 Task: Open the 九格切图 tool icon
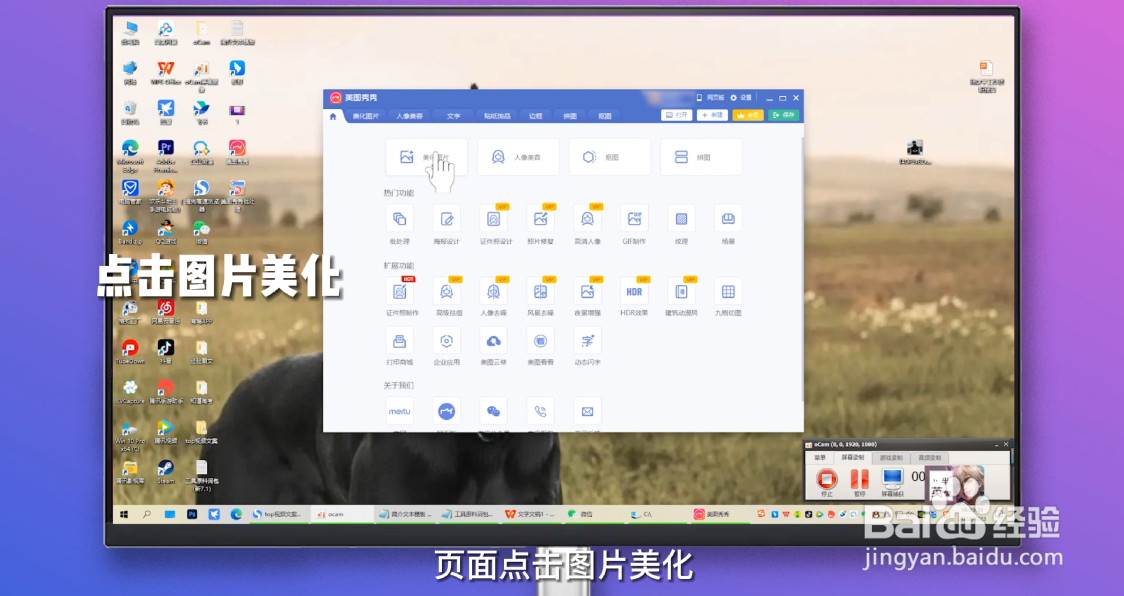coord(728,291)
